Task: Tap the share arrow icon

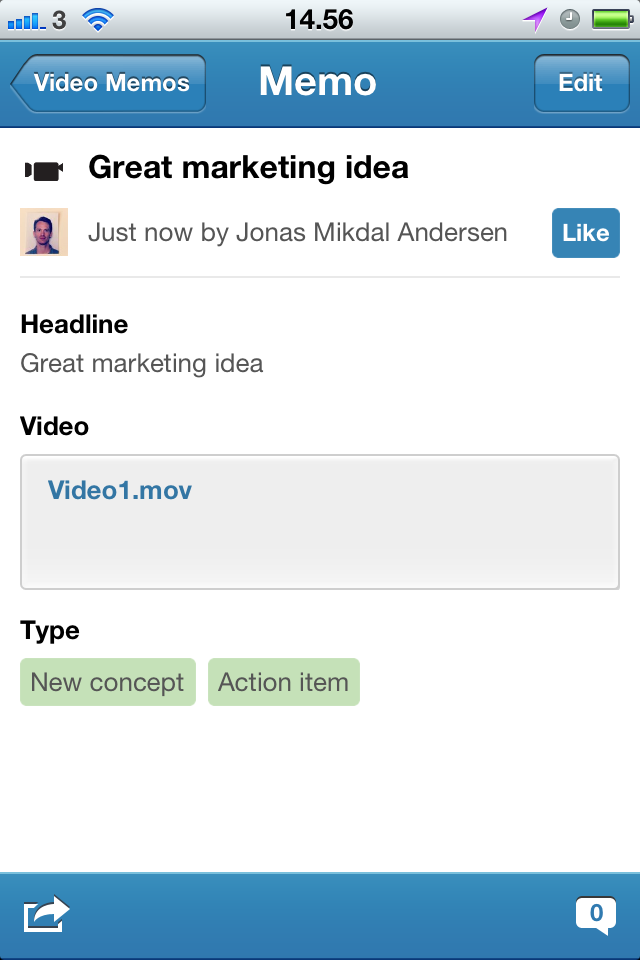Action: [x=46, y=914]
